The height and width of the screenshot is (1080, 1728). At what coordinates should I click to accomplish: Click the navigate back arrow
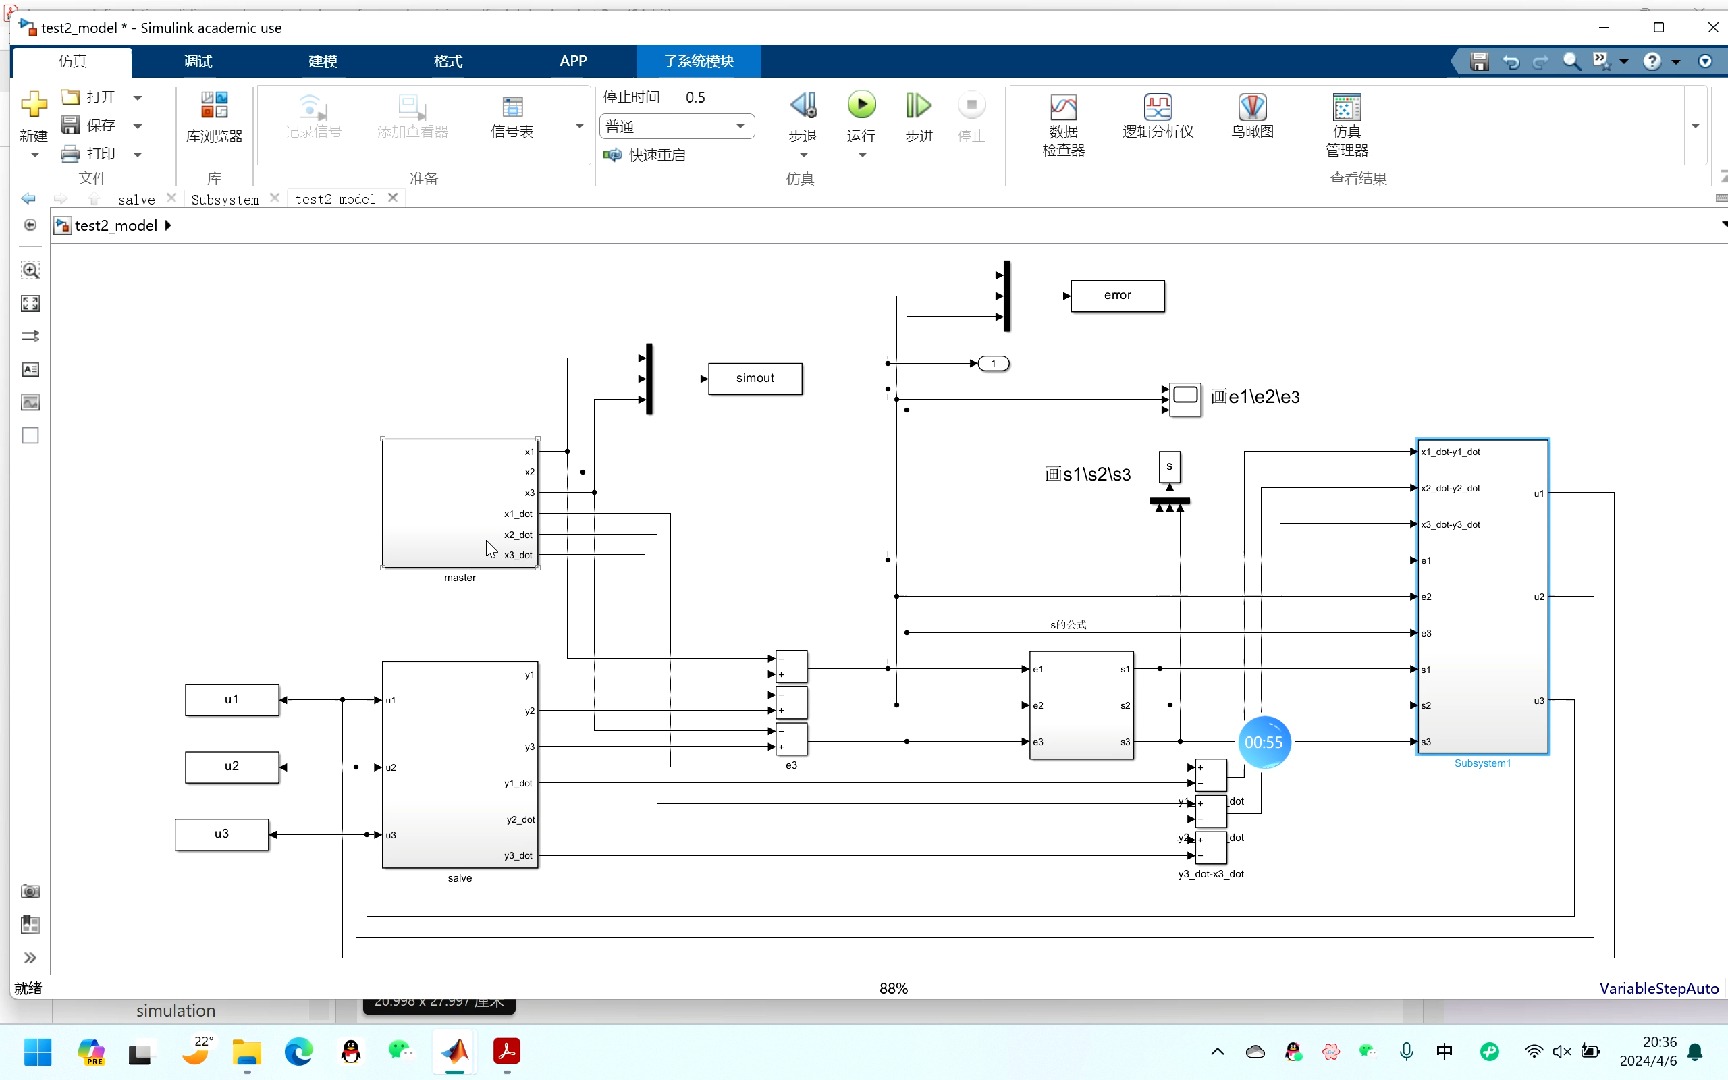29,199
